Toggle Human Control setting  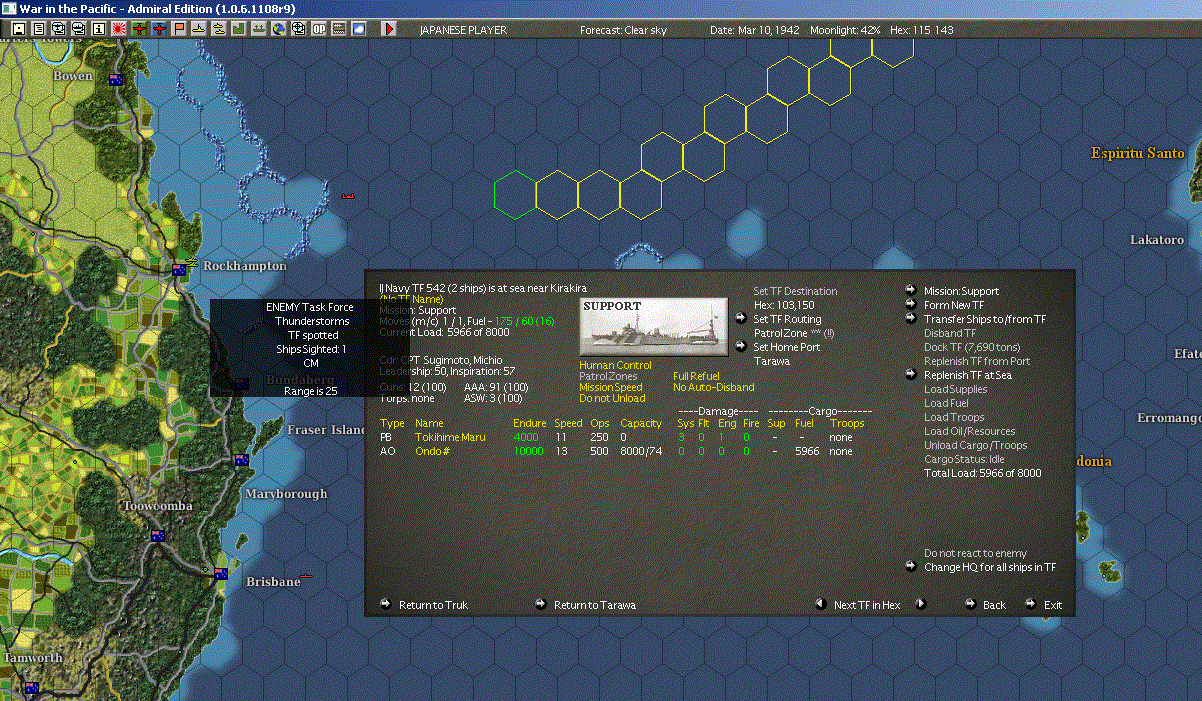tap(615, 365)
